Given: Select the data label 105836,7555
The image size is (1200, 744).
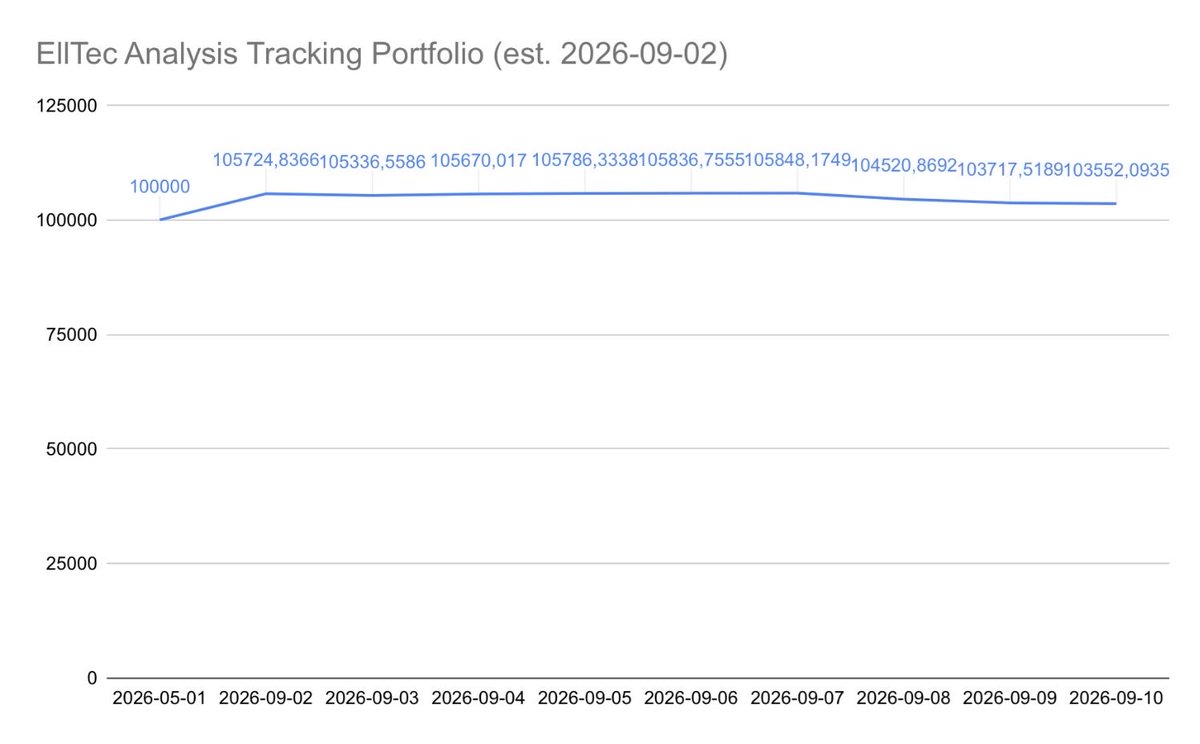Looking at the screenshot, I should 691,160.
